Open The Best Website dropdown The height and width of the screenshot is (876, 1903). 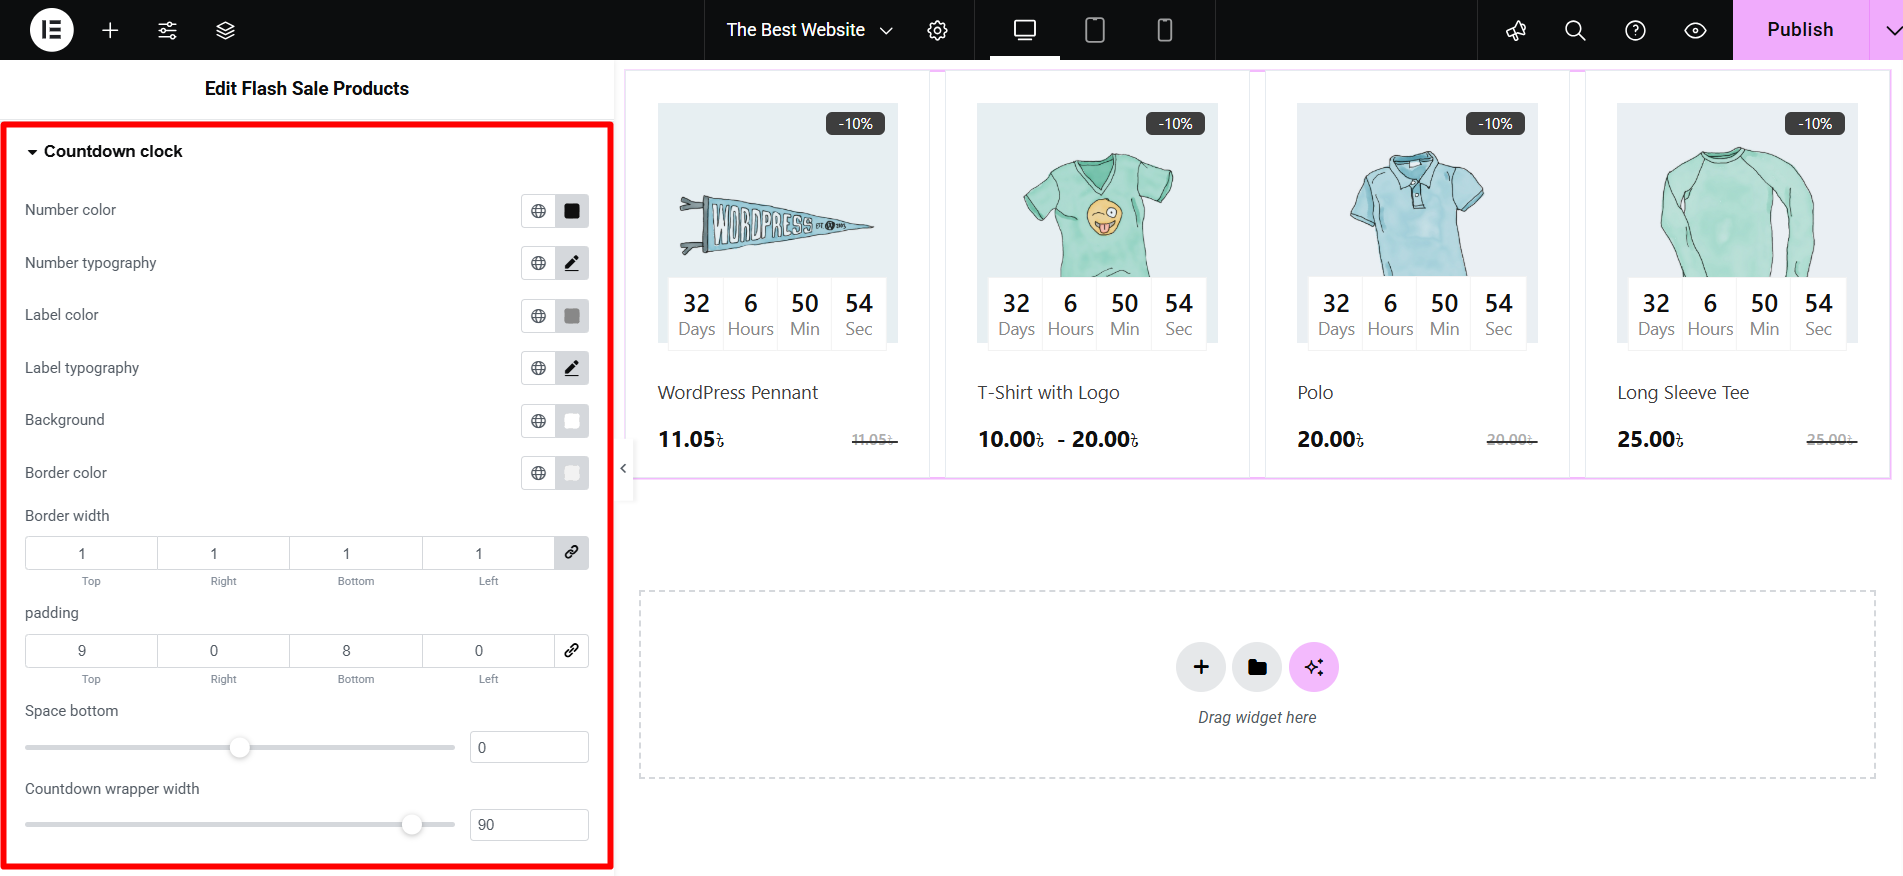click(x=808, y=30)
